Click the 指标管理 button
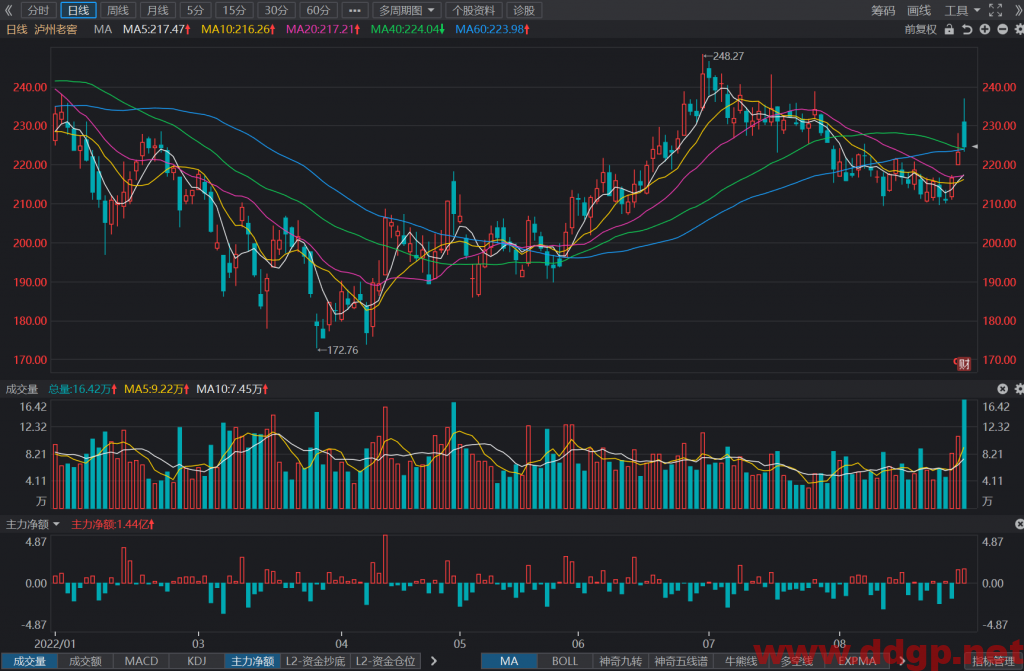 [993, 661]
